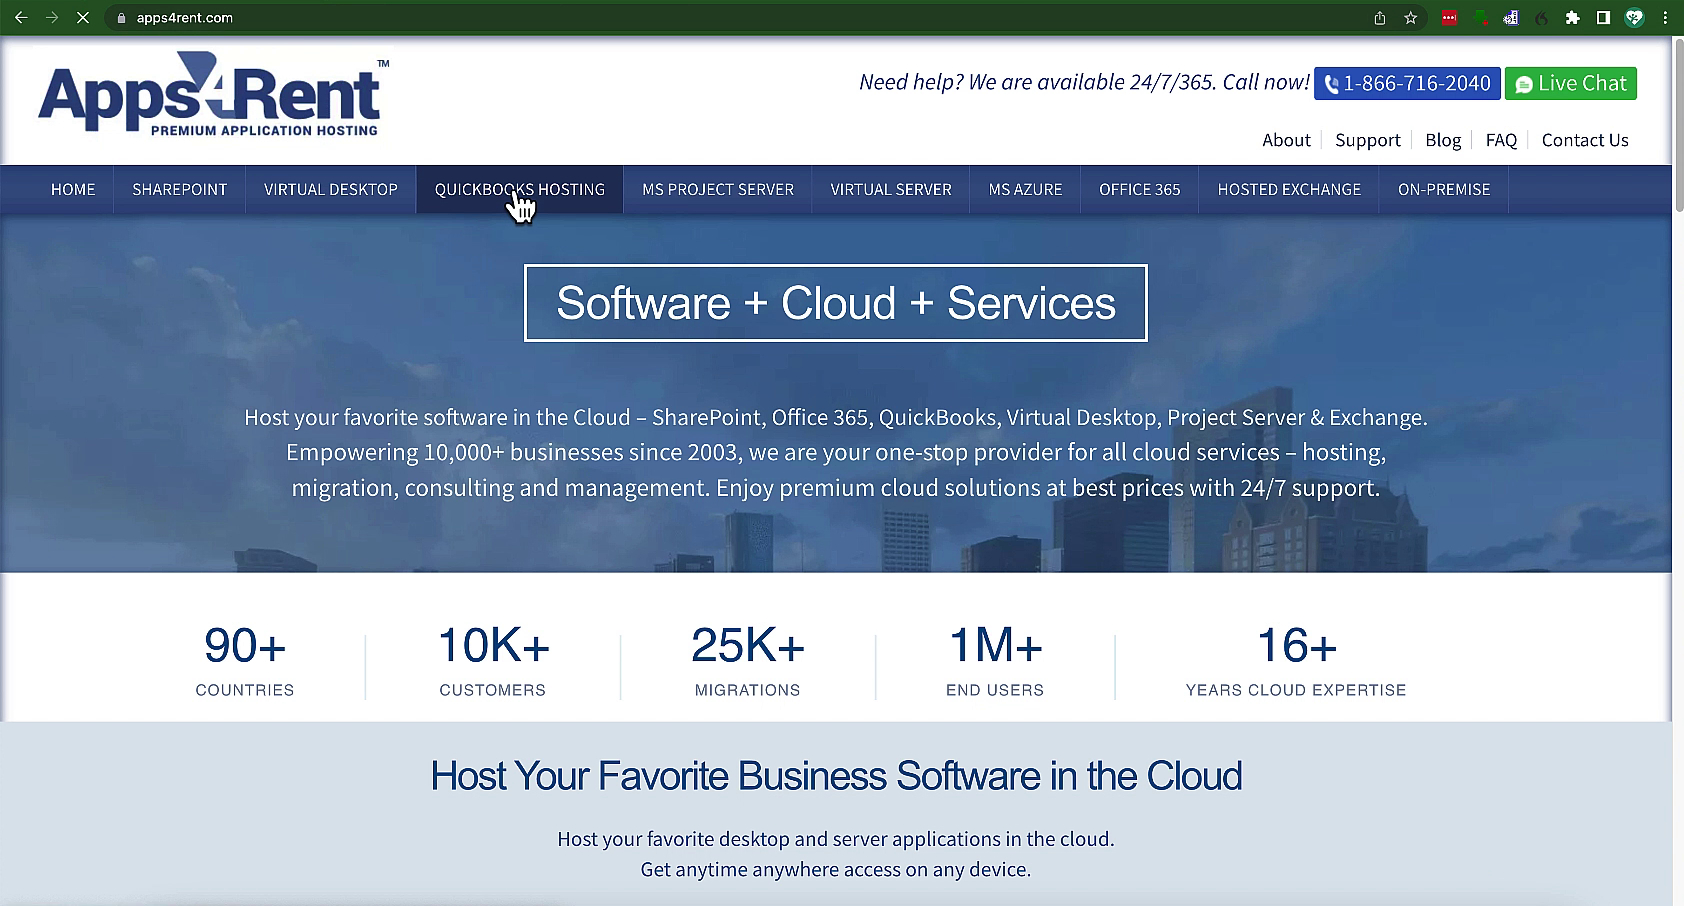Toggle the browser side panel
Screen dimensions: 1684x906
pos(1603,18)
